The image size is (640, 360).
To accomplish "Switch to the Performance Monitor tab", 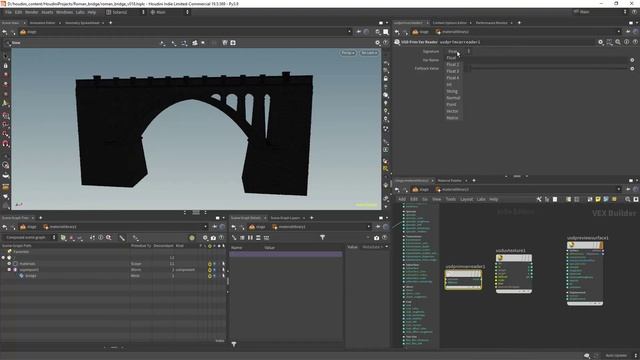I will tap(491, 23).
